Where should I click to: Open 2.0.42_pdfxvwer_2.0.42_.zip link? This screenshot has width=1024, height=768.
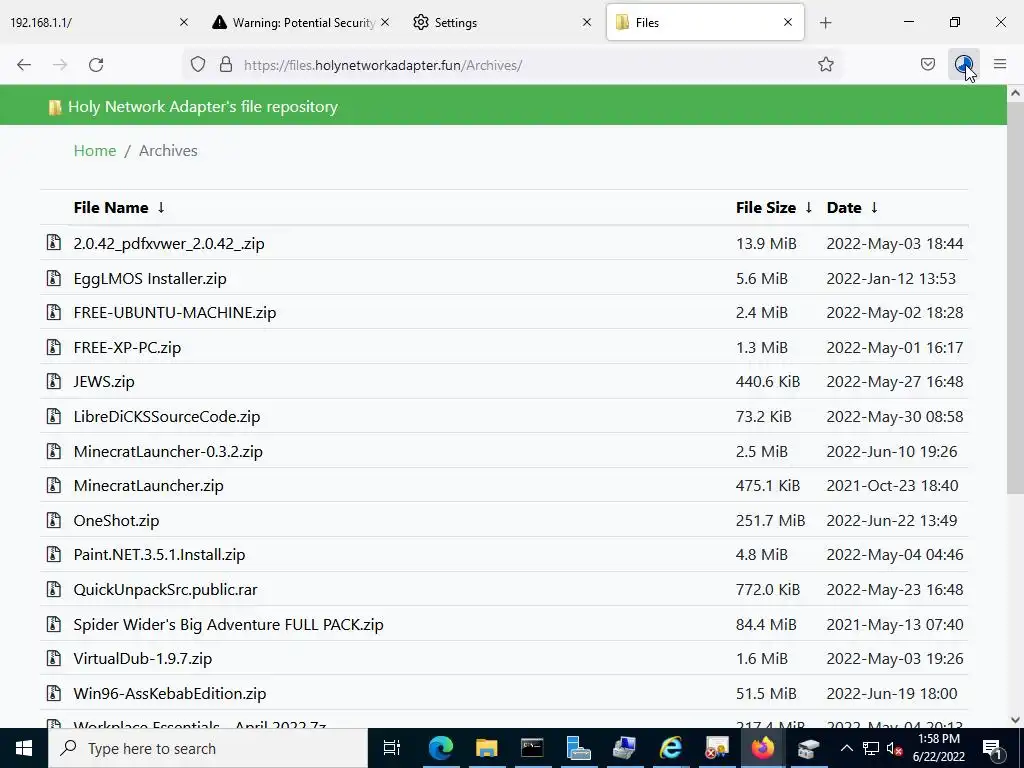(168, 244)
